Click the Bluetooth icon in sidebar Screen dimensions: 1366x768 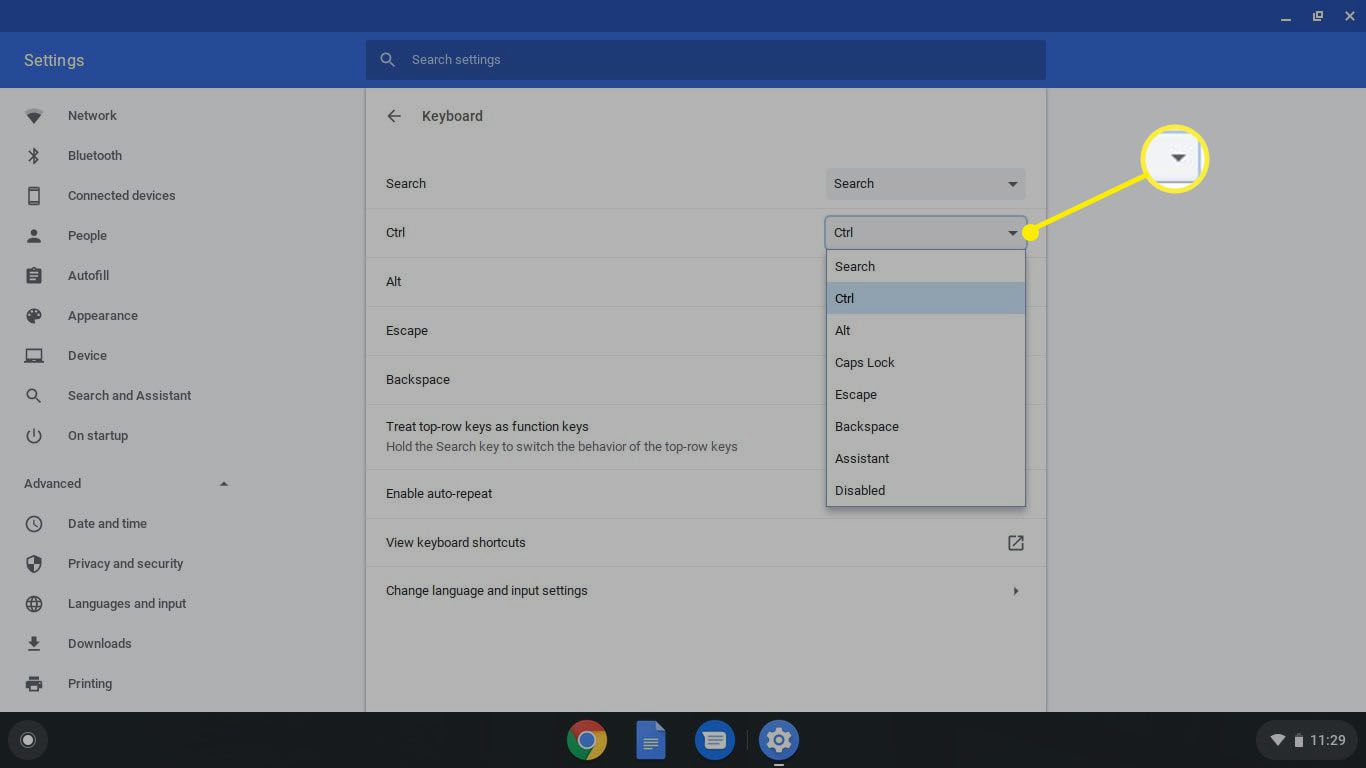click(34, 156)
